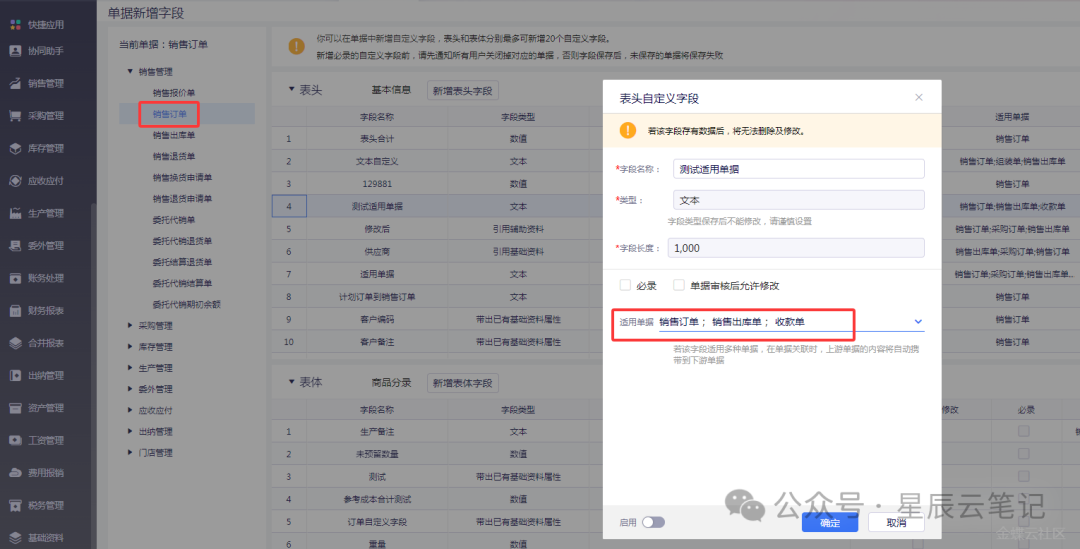Click the 销售管理 sidebar icon
1080x549 pixels.
point(15,83)
